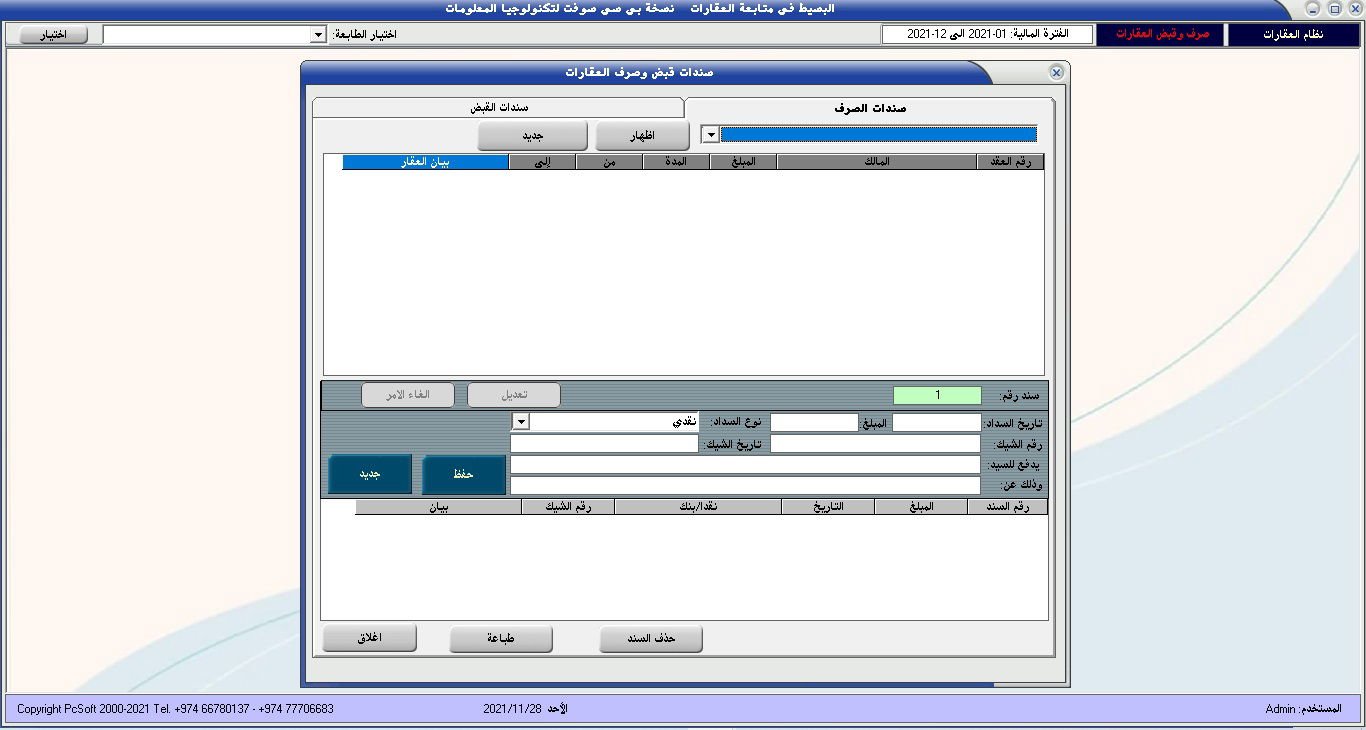Screen dimensions: 1366x730
Task: Close the dialog with the اغلاق button
Action: pos(369,638)
